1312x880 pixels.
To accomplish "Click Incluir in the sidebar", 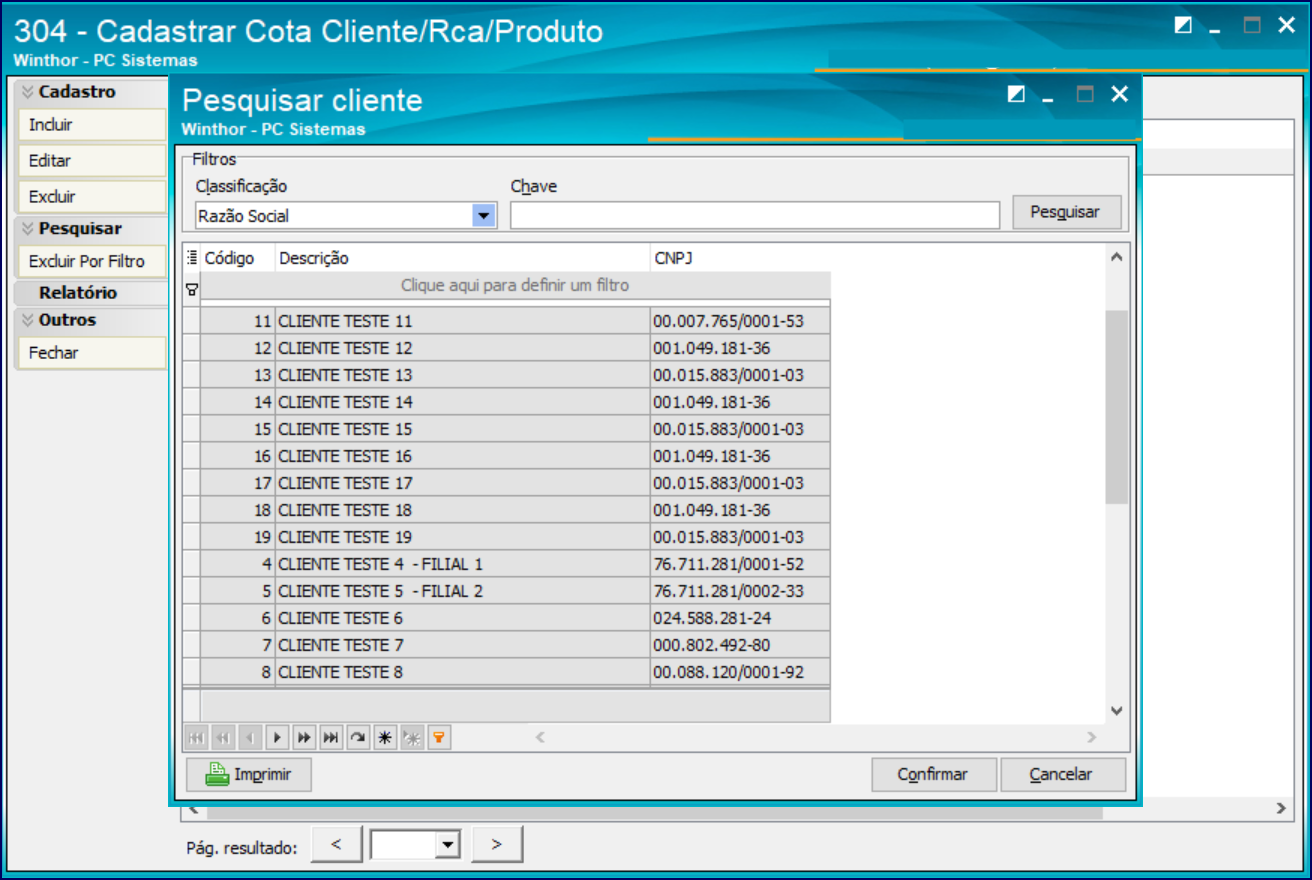I will [x=91, y=125].
